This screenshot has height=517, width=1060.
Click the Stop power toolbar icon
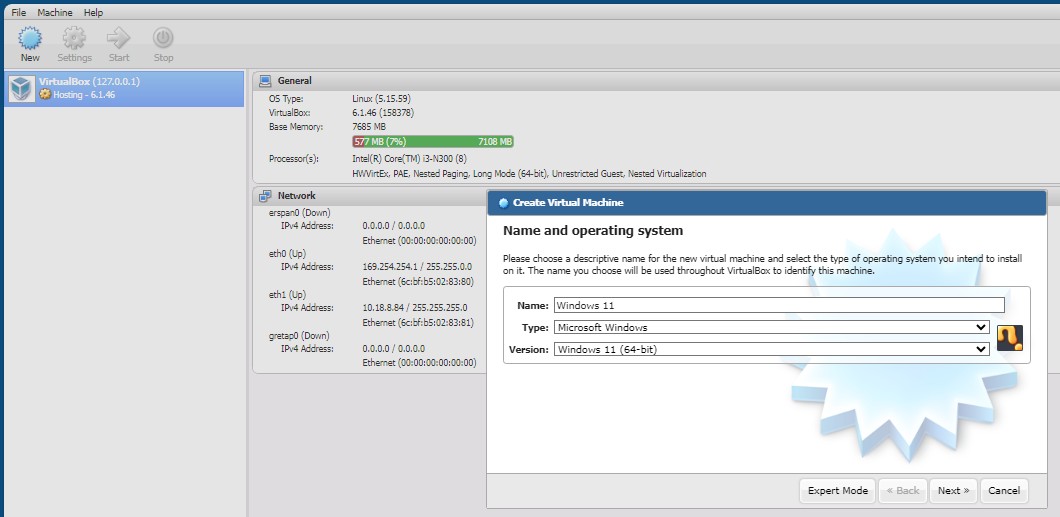coord(163,38)
